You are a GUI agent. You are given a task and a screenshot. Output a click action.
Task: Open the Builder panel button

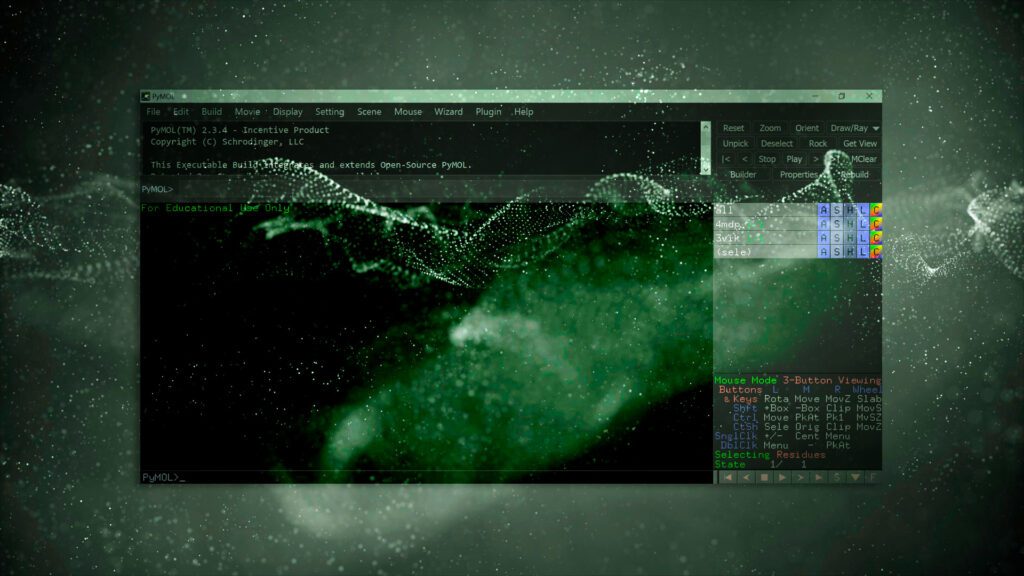tap(743, 174)
